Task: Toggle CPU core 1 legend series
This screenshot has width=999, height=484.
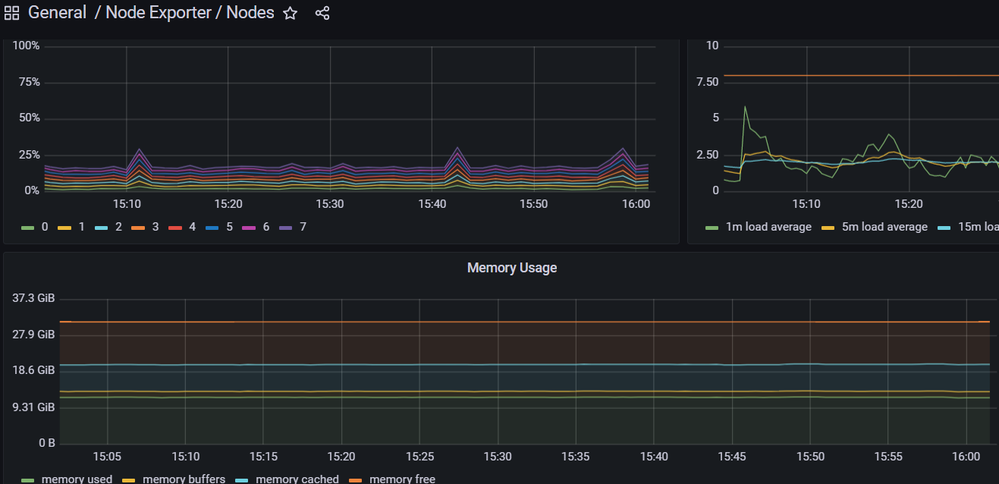Action: coord(81,227)
